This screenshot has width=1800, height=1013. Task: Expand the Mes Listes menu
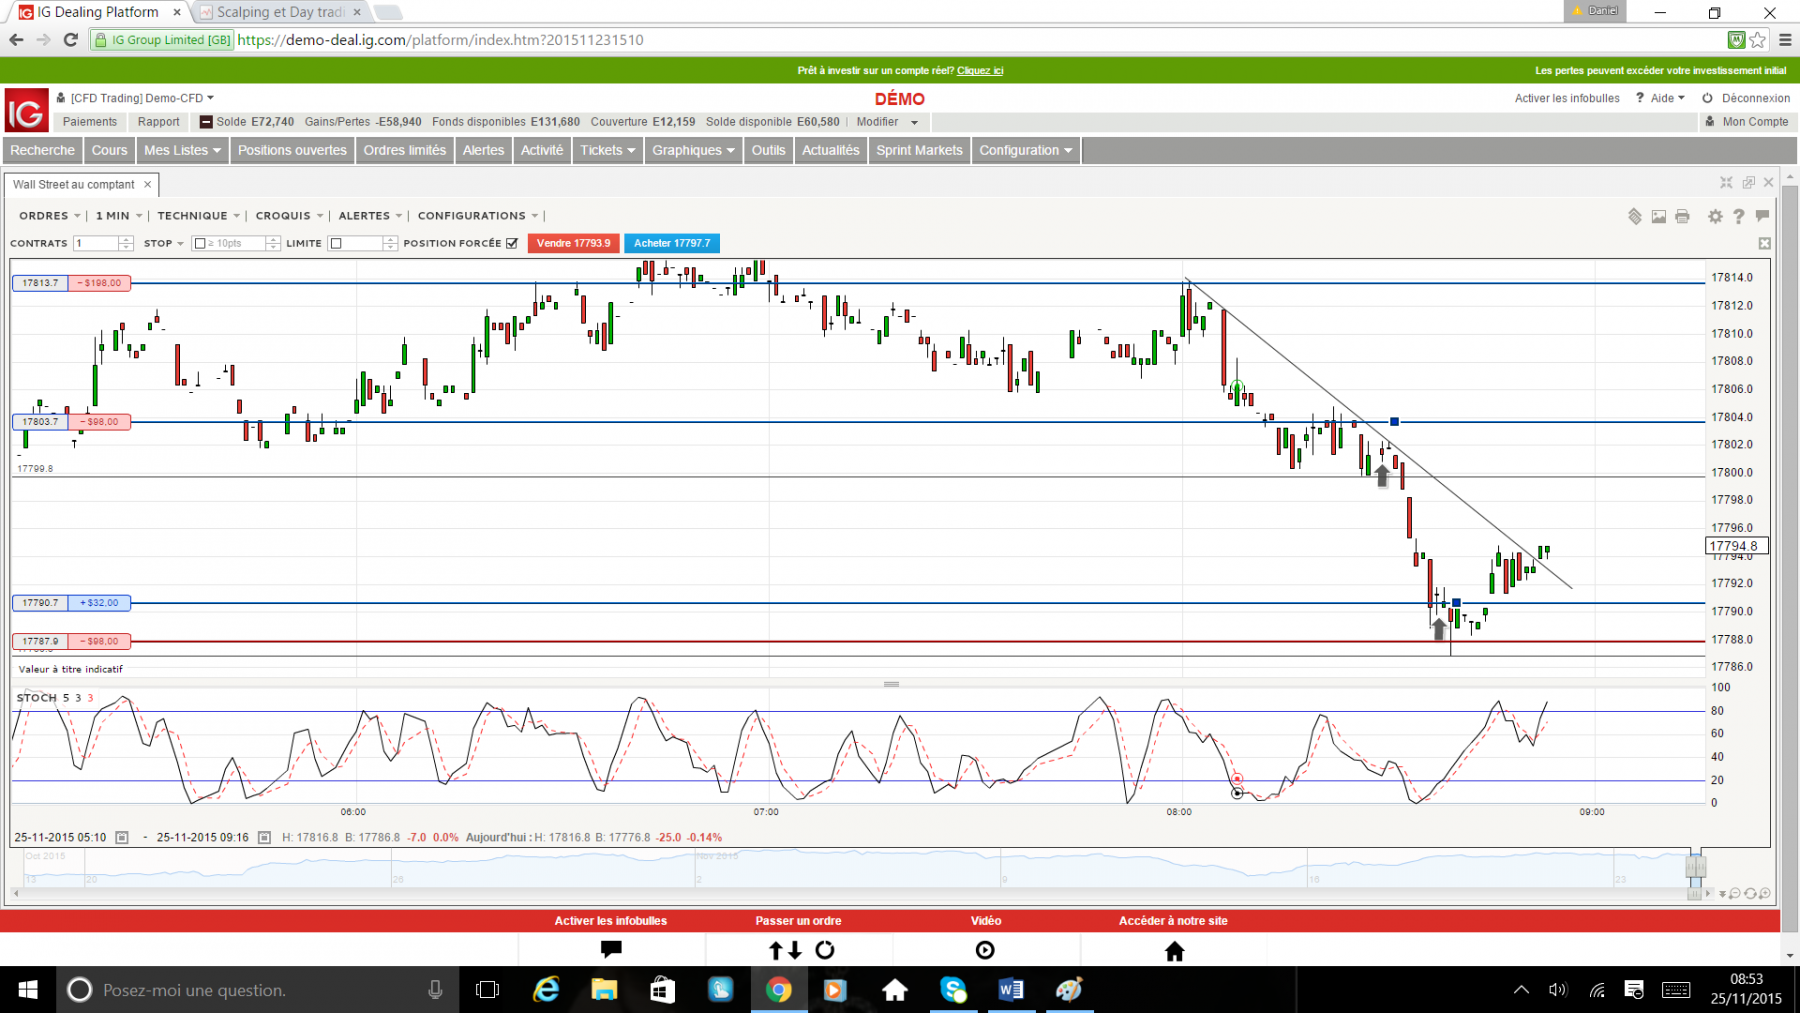pos(182,150)
